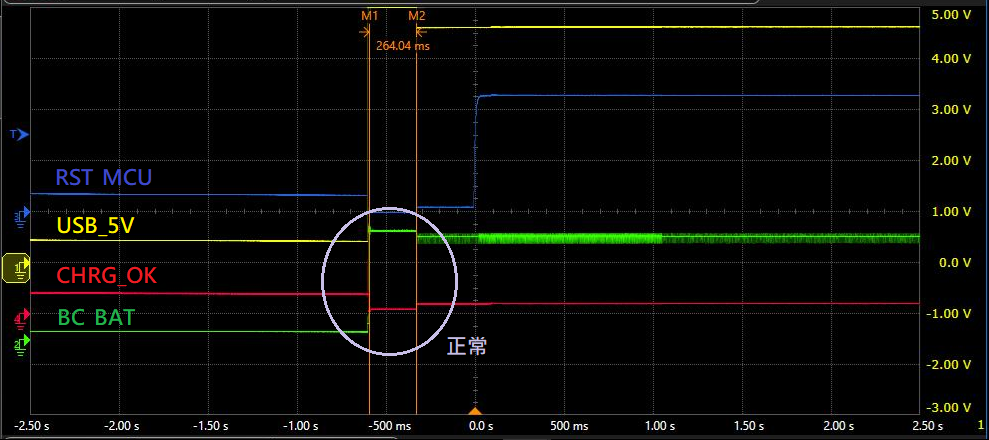Click the 2.00 s time axis label

(x=838, y=426)
